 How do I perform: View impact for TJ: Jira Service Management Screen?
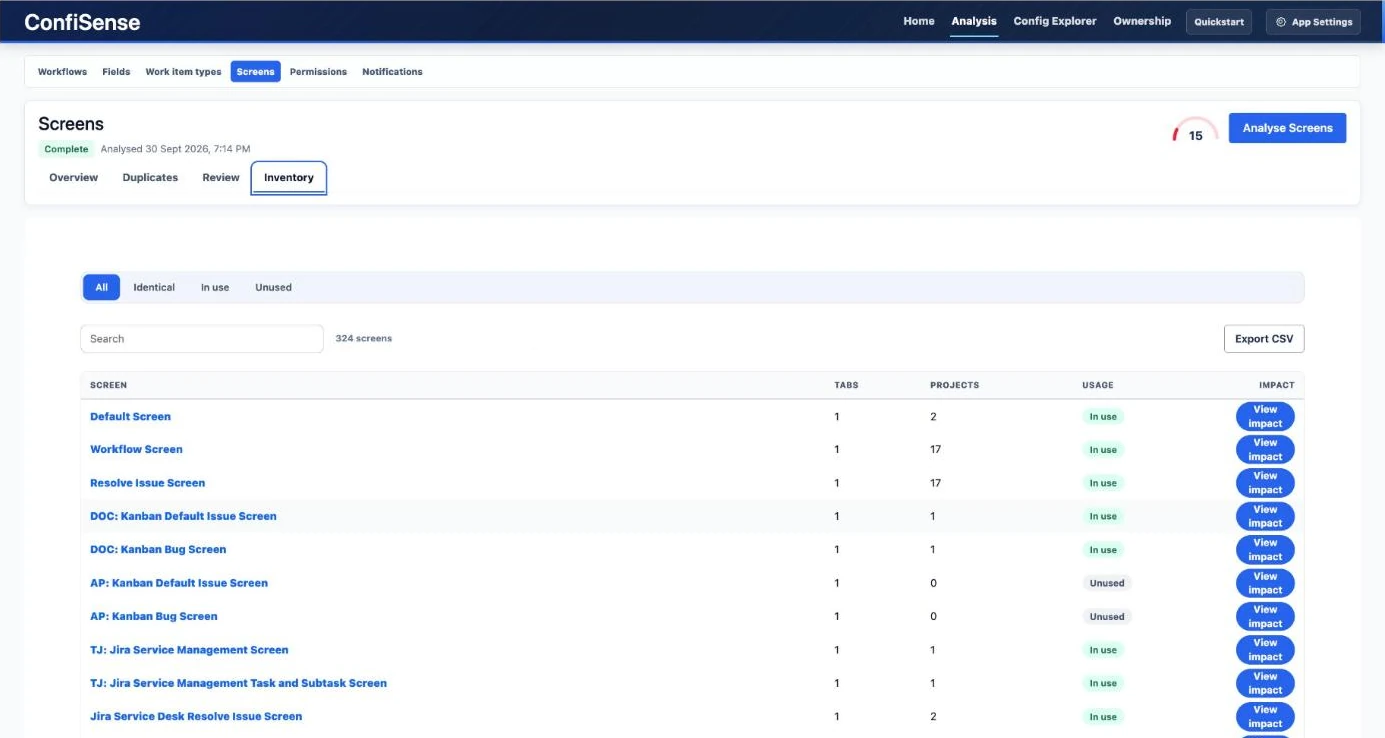(1265, 650)
